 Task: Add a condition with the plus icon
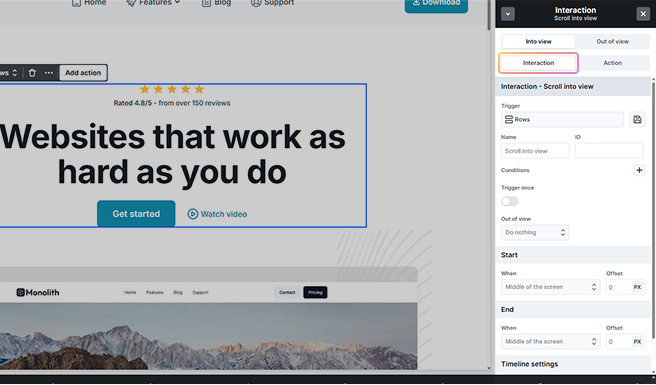639,170
